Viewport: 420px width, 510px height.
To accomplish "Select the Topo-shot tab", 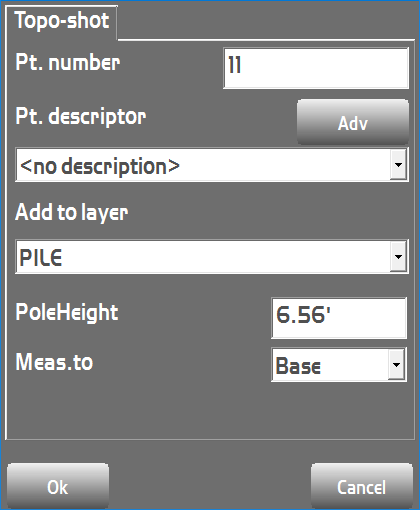I will tap(62, 22).
